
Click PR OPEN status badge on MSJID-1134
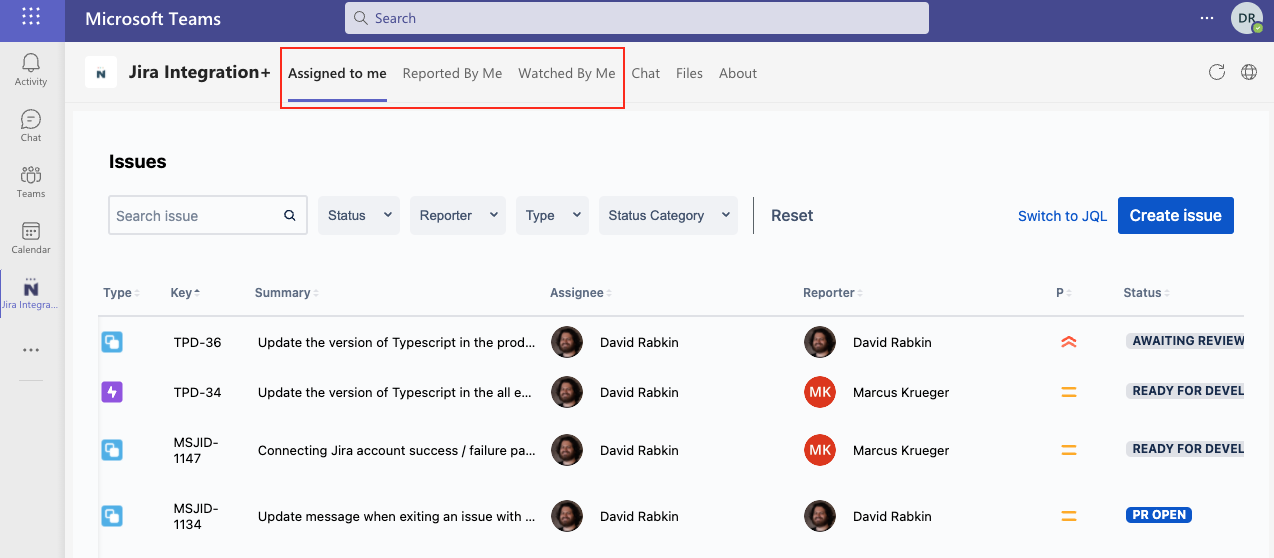pos(1159,515)
